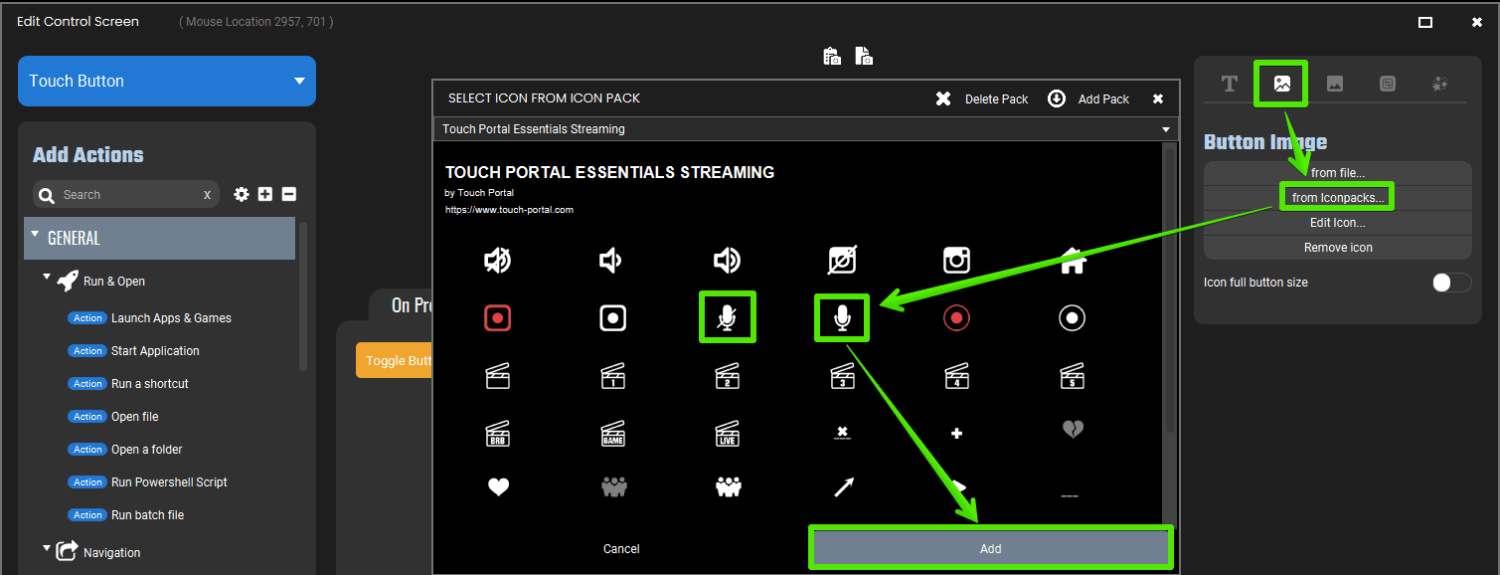Select the crossed-out Instagram icon

842,262
